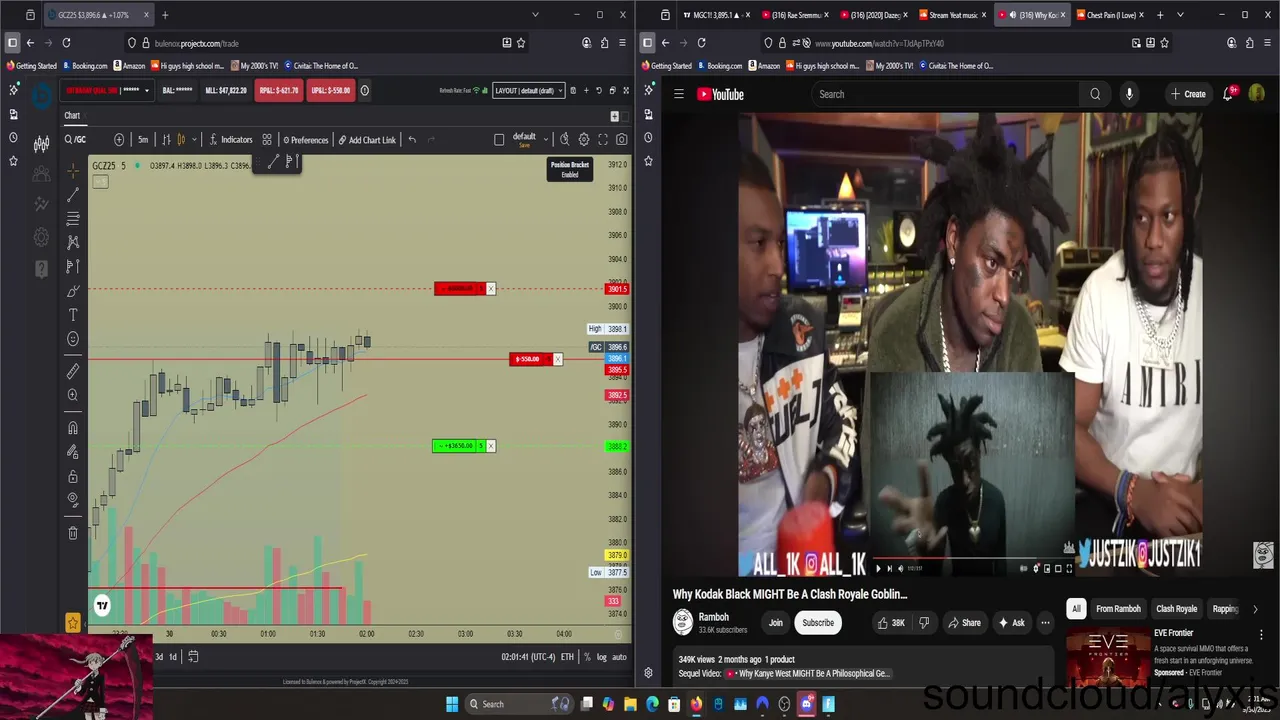Click Add Chart Link
This screenshot has width=1280, height=720.
pyautogui.click(x=367, y=140)
